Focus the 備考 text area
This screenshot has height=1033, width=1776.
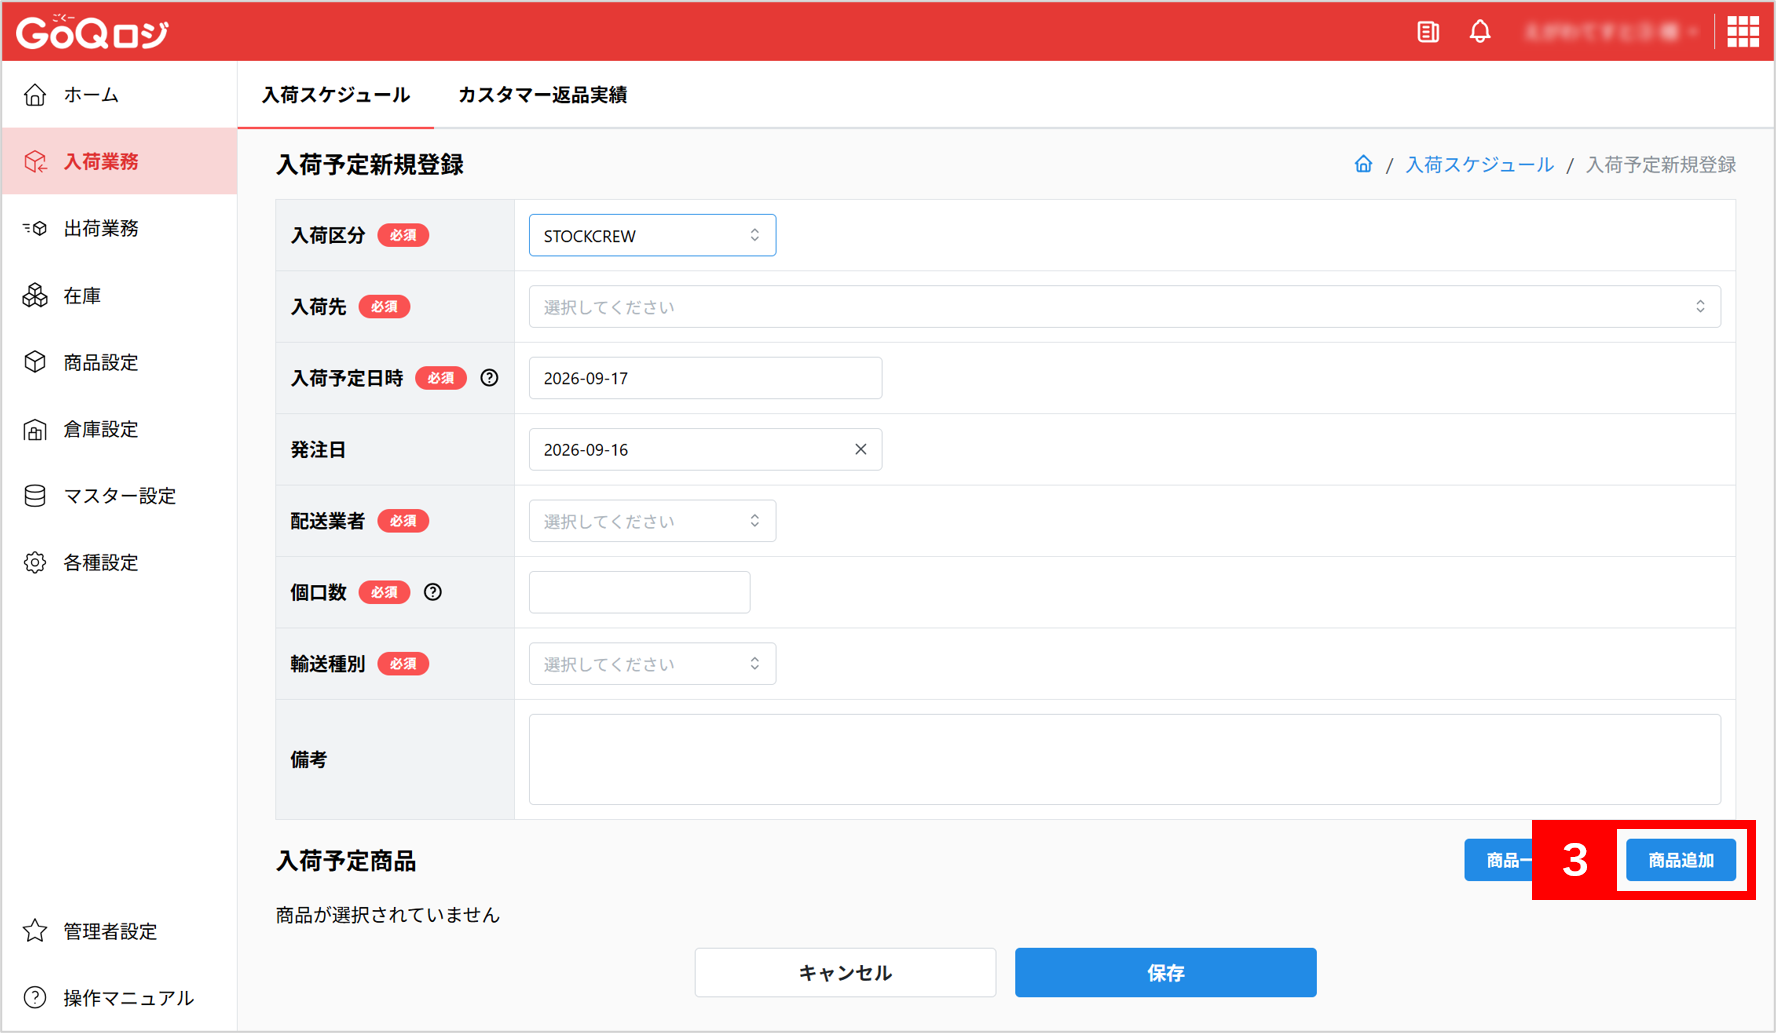point(1124,759)
